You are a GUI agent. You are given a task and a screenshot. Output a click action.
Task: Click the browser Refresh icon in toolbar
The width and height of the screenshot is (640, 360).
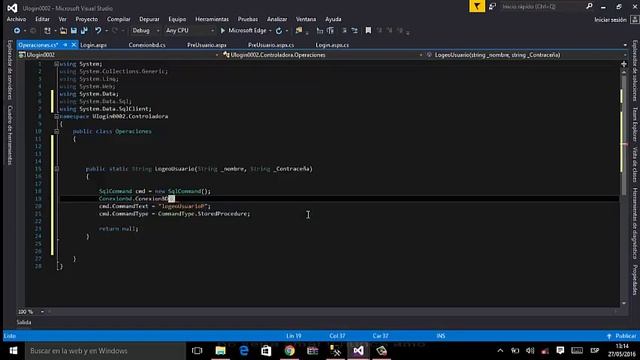click(279, 31)
